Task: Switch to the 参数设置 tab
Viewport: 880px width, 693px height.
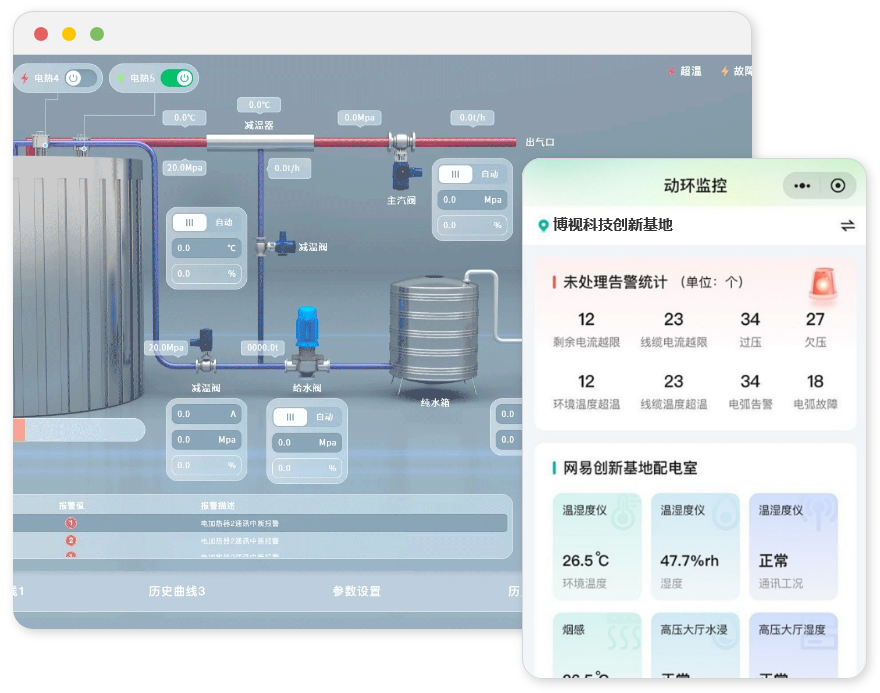Action: pyautogui.click(x=356, y=591)
